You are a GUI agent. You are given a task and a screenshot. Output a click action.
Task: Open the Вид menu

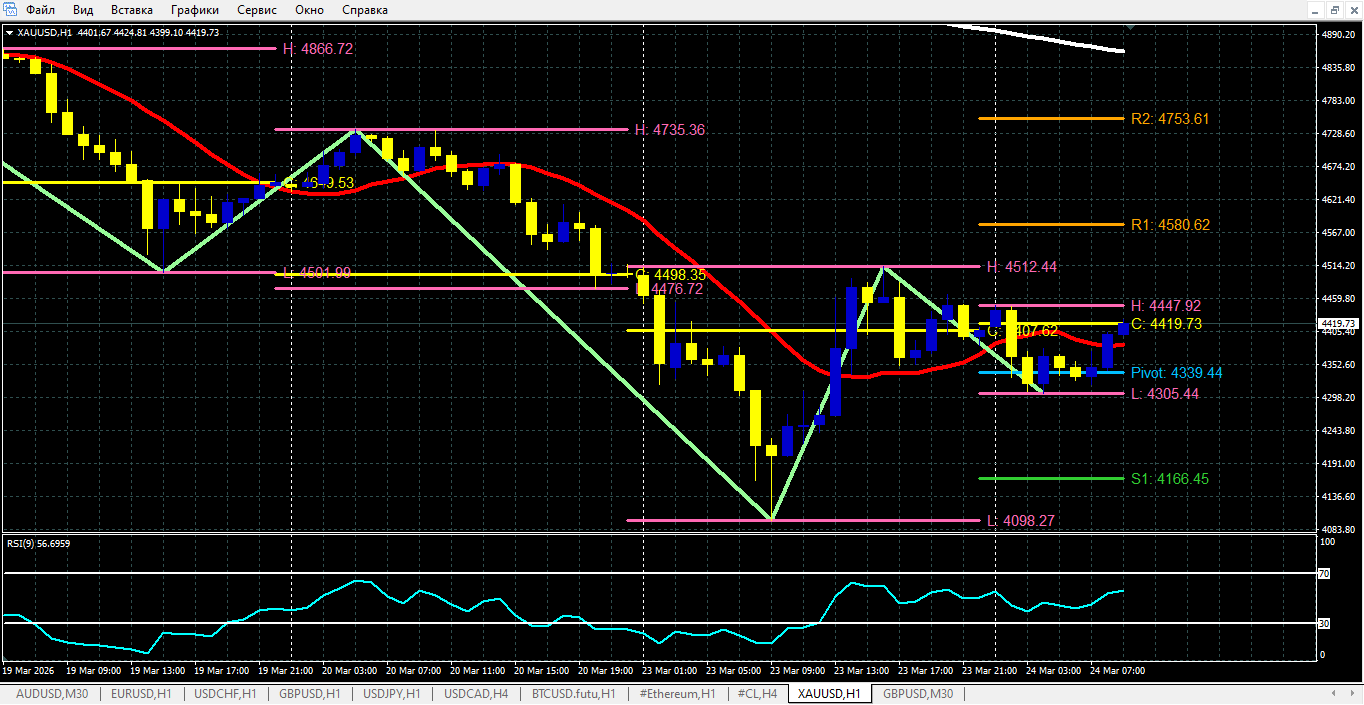83,10
